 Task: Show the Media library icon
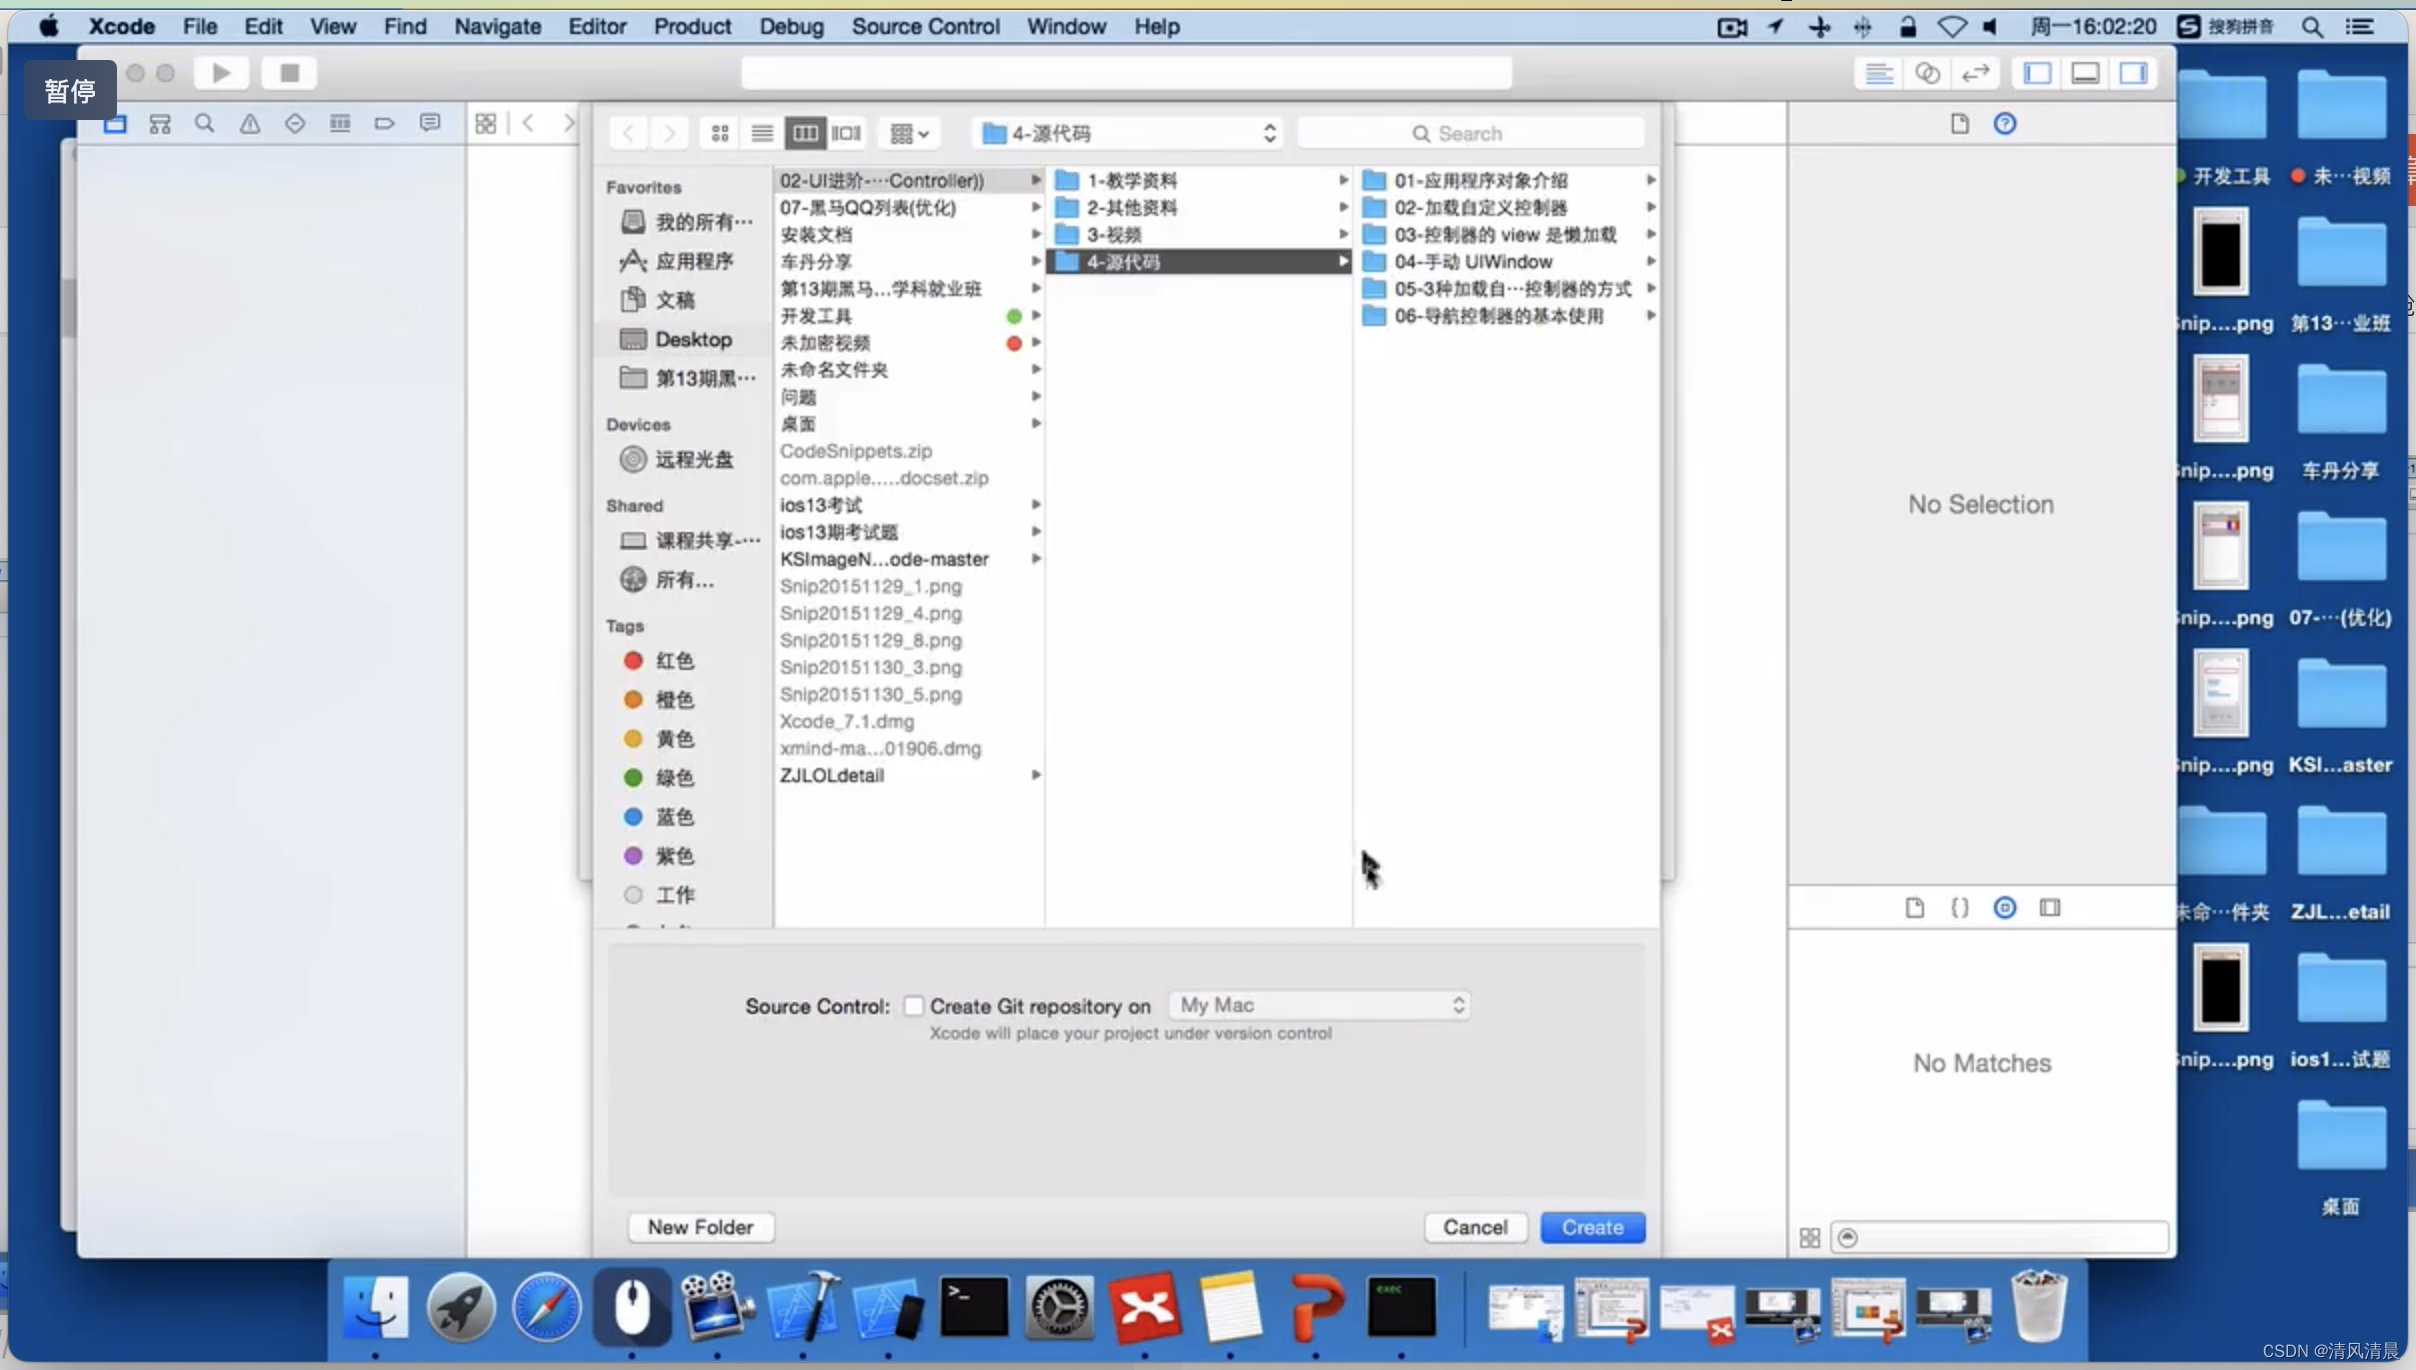pyautogui.click(x=2050, y=908)
